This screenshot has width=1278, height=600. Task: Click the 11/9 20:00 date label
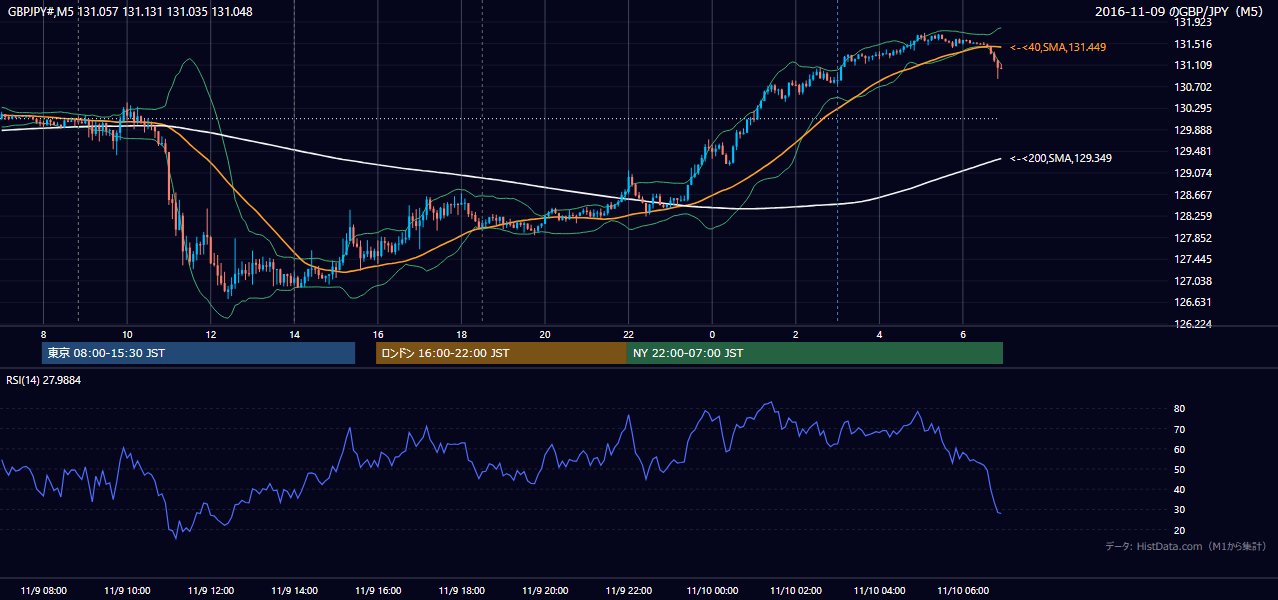[545, 590]
